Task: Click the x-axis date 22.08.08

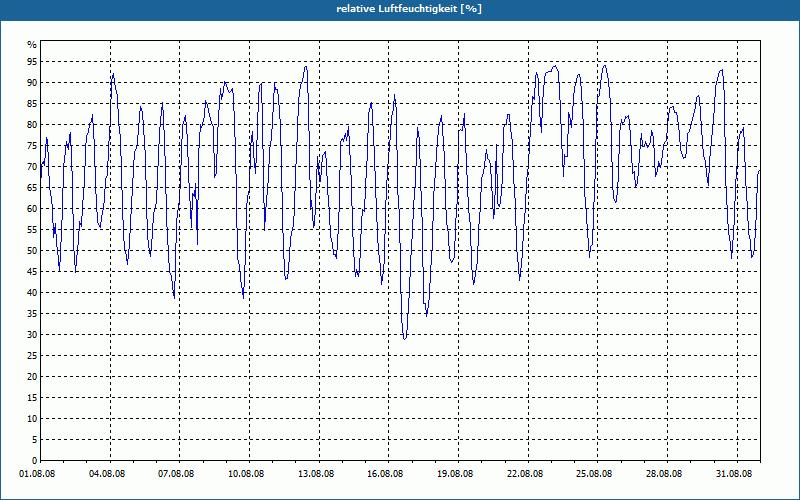Action: [526, 474]
